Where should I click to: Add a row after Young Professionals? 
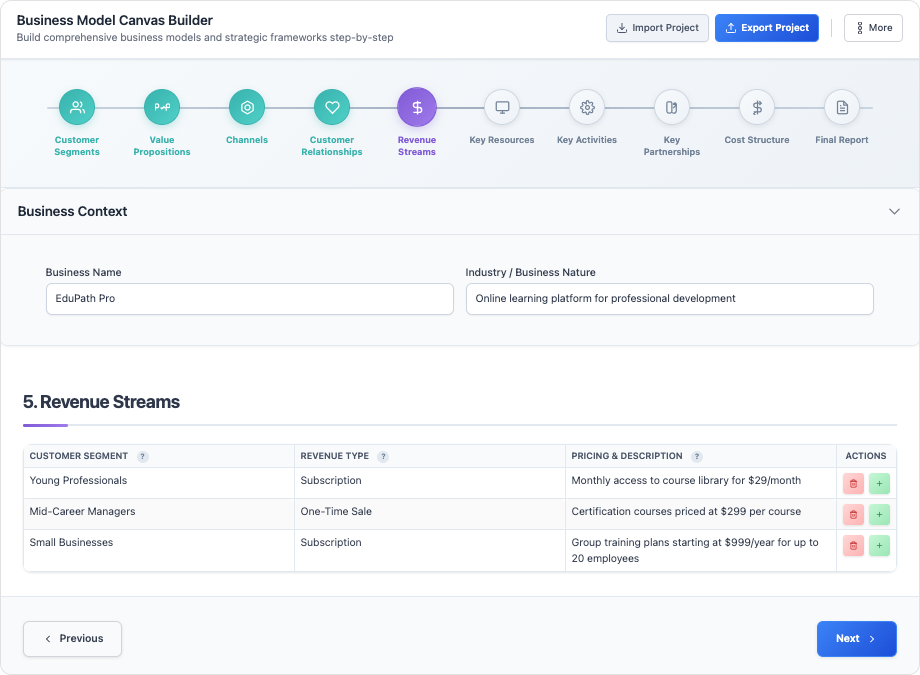click(880, 484)
